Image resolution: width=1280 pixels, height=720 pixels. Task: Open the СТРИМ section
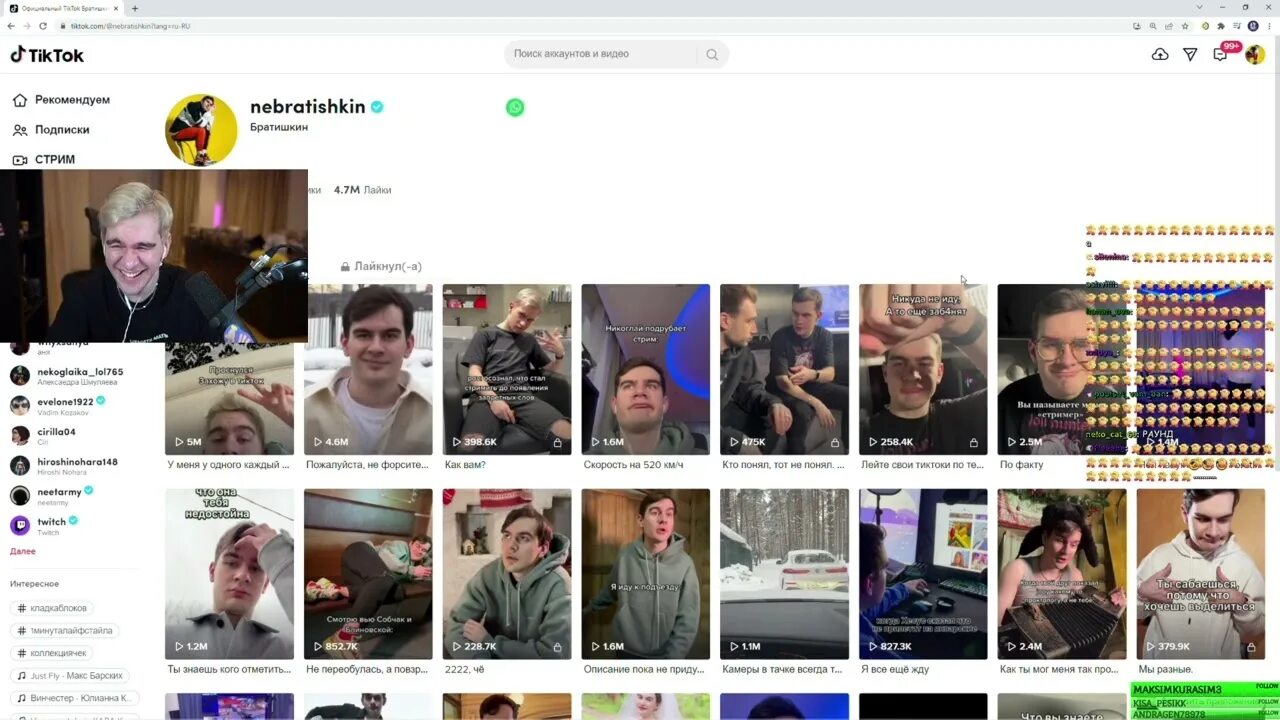click(x=43, y=160)
